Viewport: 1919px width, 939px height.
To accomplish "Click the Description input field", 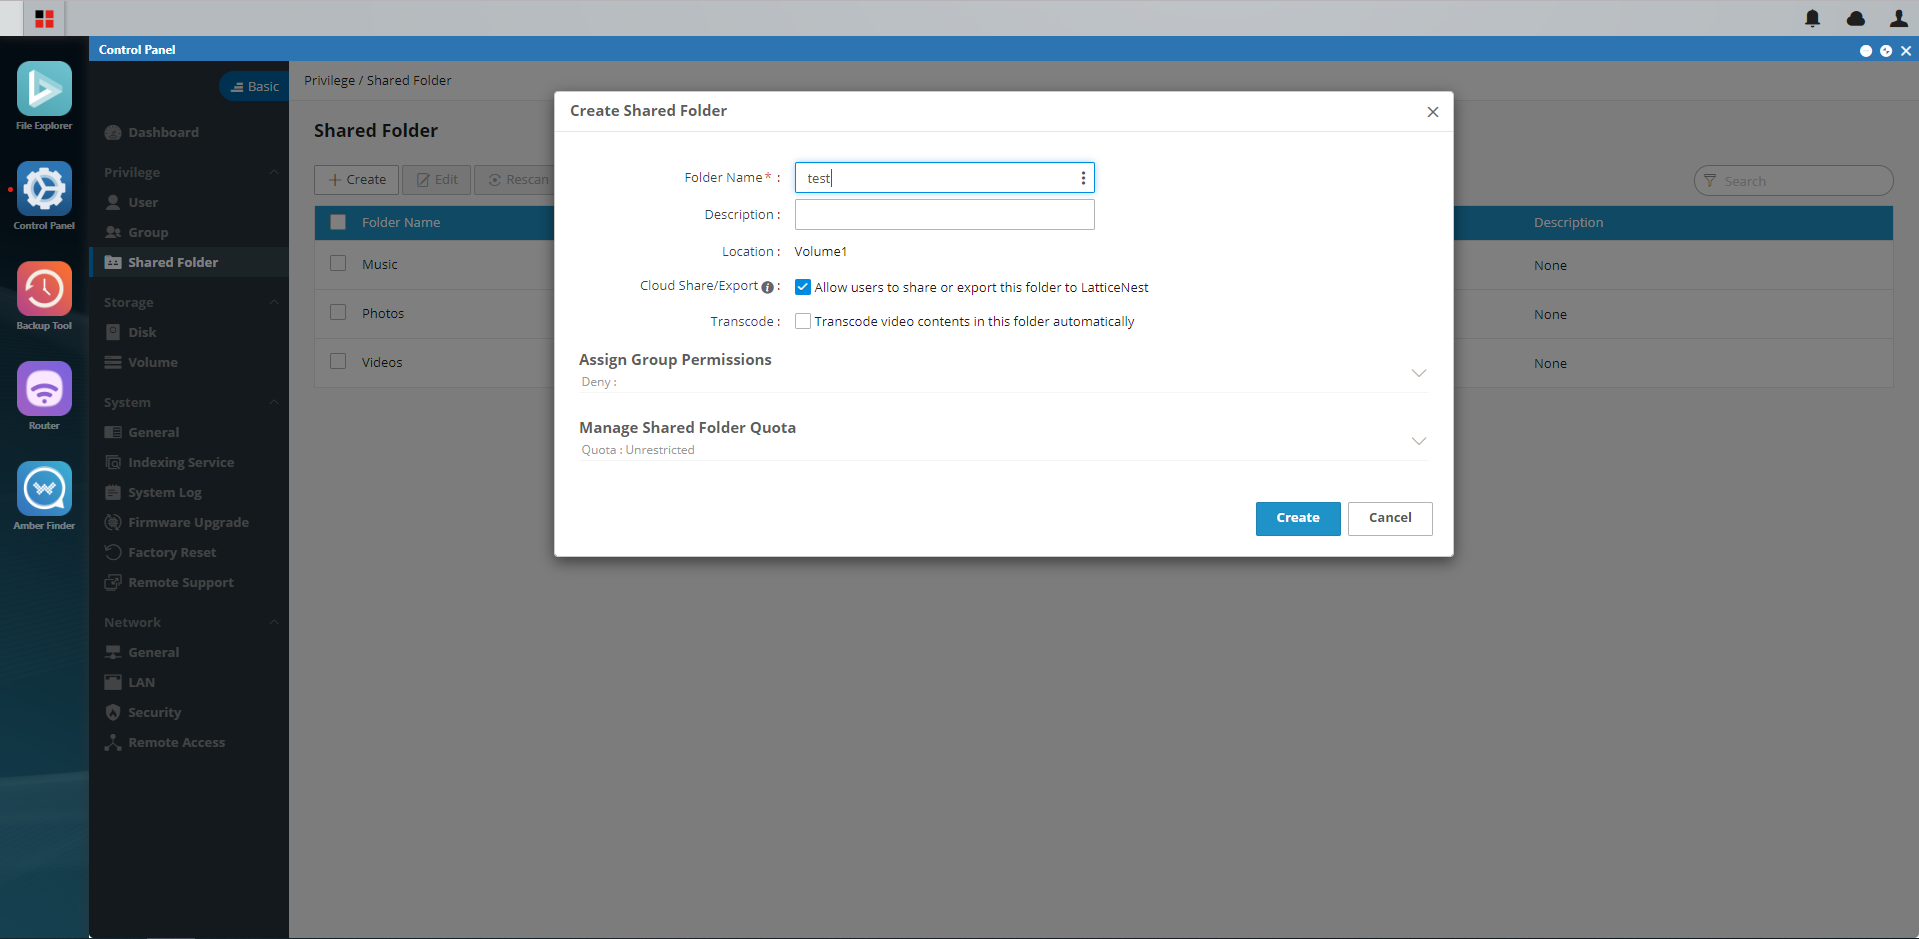I will click(x=944, y=215).
